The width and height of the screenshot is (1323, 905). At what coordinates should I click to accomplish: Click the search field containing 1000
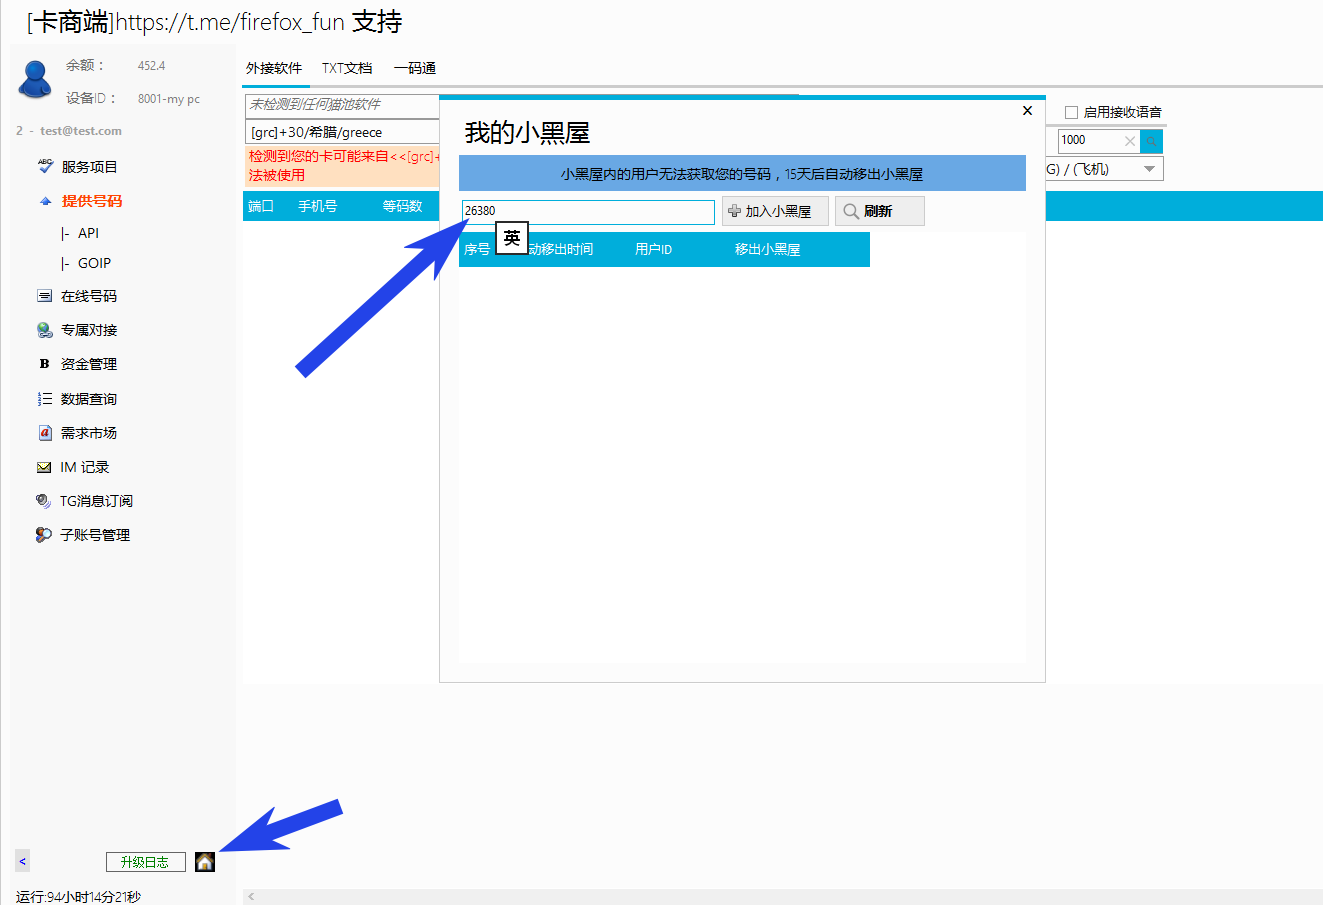point(1100,141)
